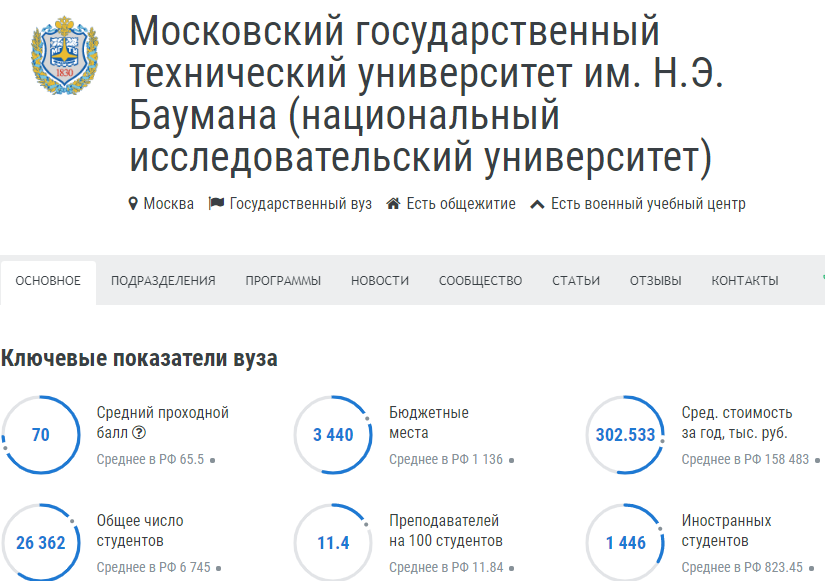
Task: Click the Бюджетные места label
Action: point(429,423)
